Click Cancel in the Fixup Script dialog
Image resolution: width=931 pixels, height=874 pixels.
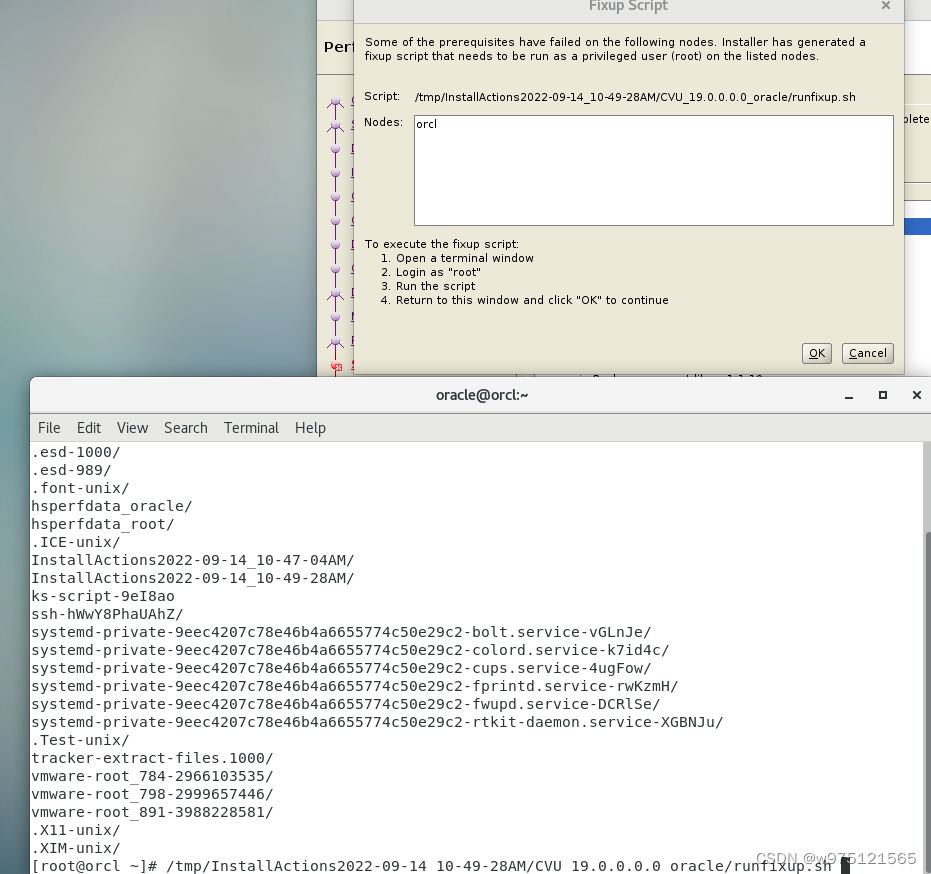866,353
